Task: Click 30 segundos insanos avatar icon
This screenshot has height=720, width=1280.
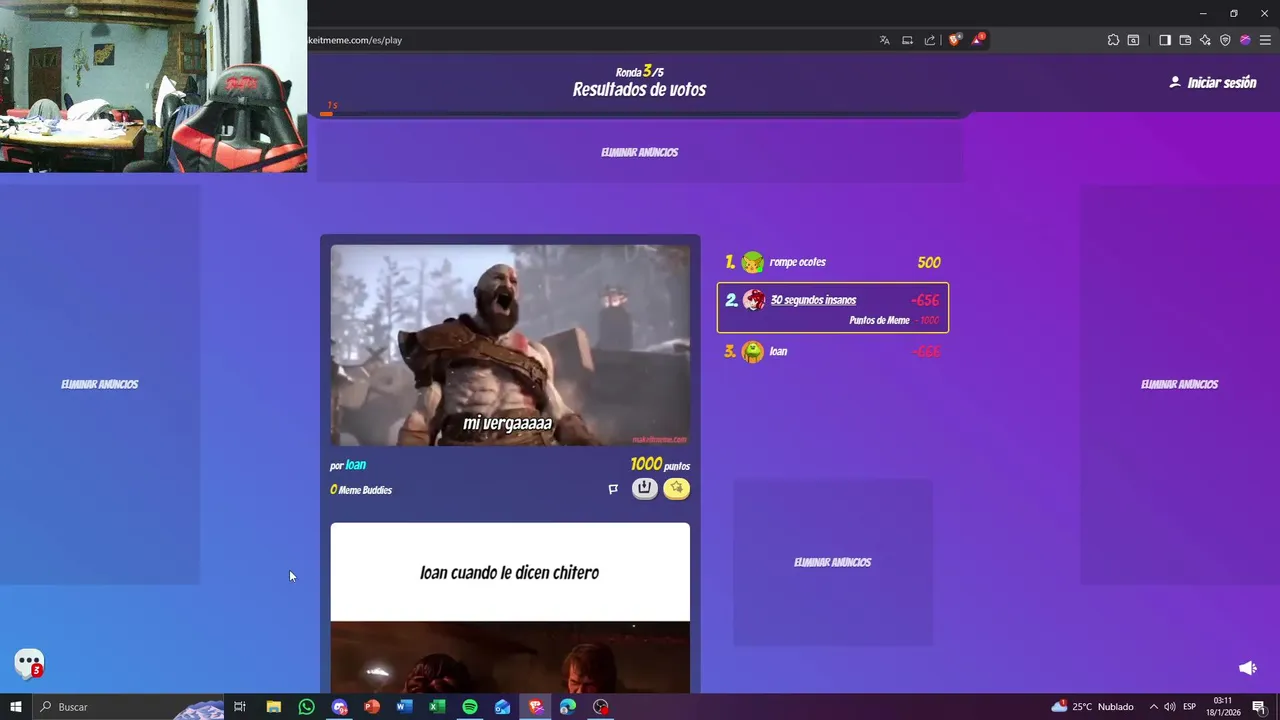Action: pos(754,300)
